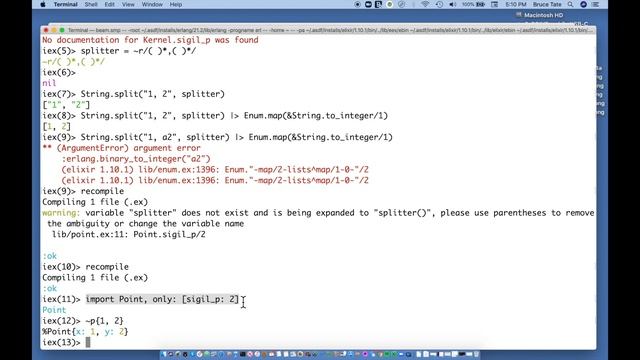
Task: Click the splitter regex assignment at iex(5)
Action: (x=138, y=51)
